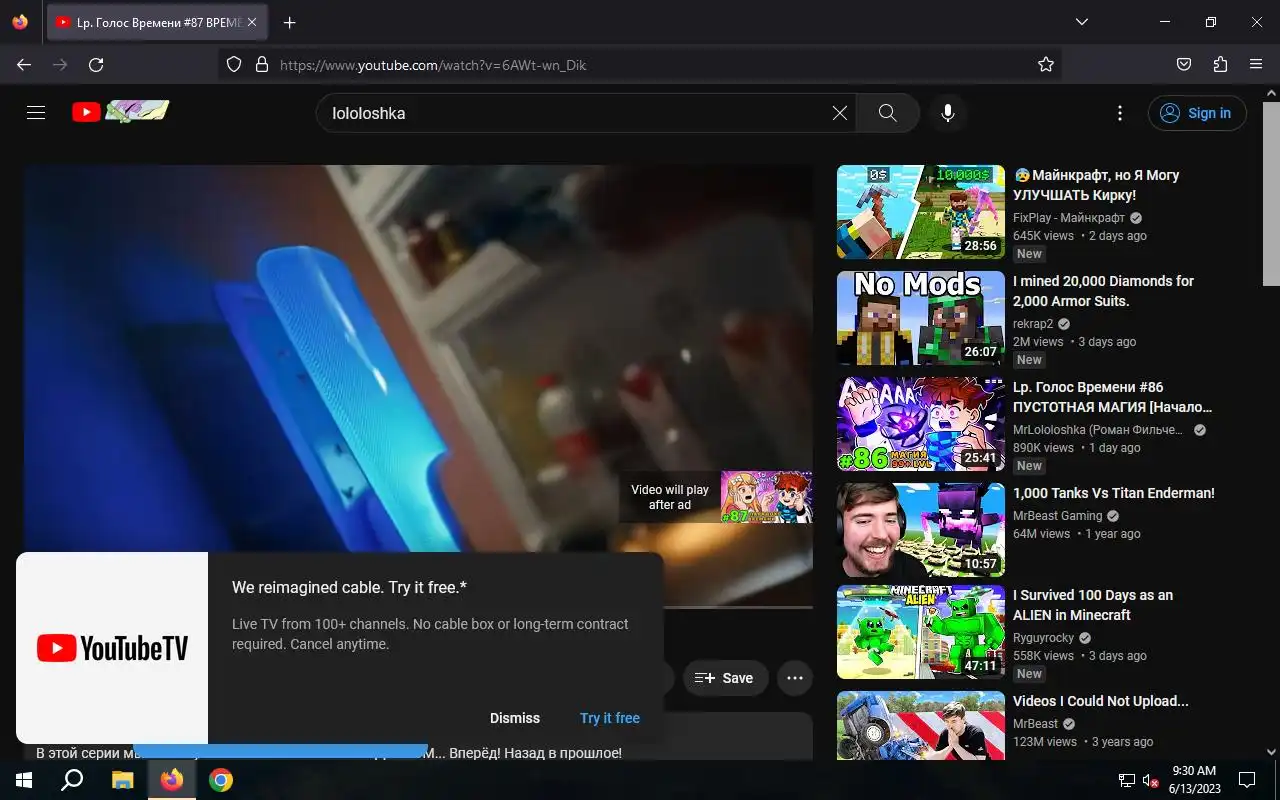View site security padlock info
Viewport: 1280px width, 800px height.
pyautogui.click(x=262, y=64)
